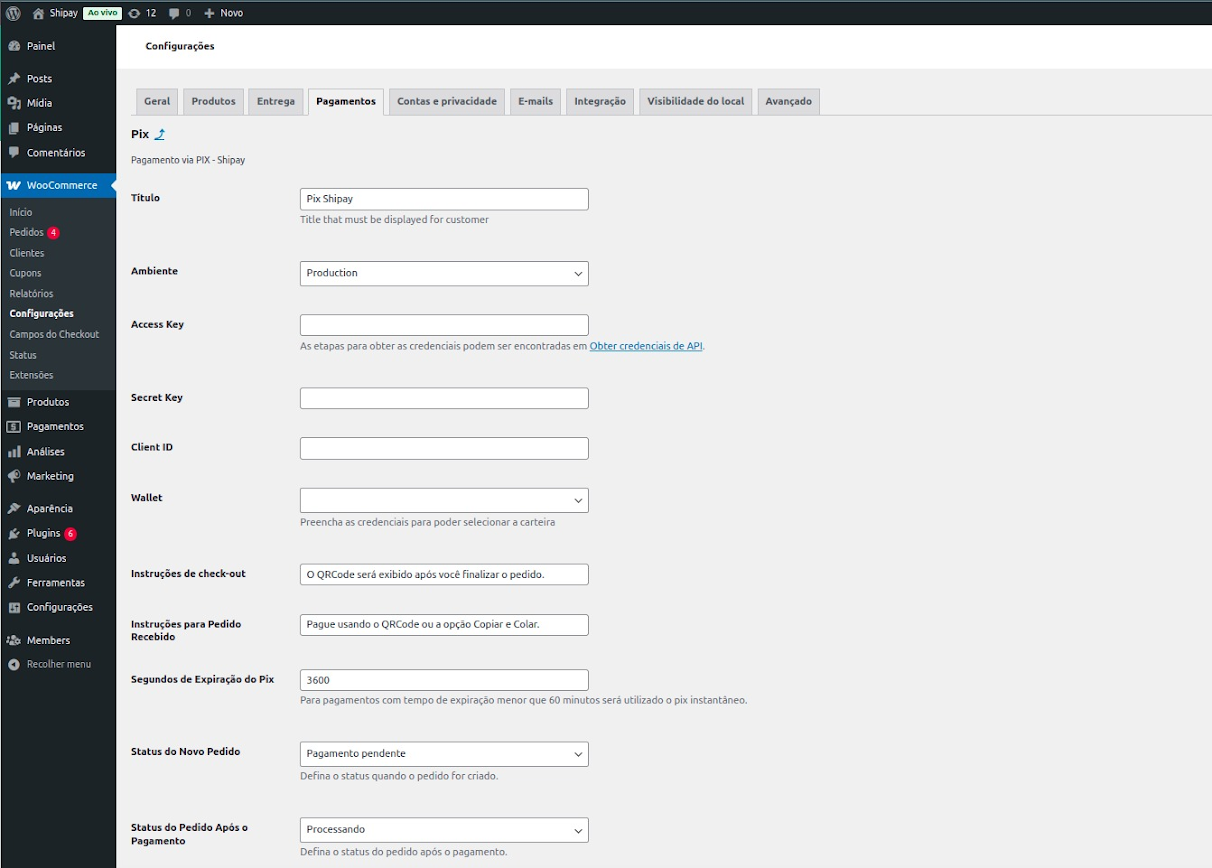
Task: Open the Pedidos submenu item
Action: coord(27,233)
